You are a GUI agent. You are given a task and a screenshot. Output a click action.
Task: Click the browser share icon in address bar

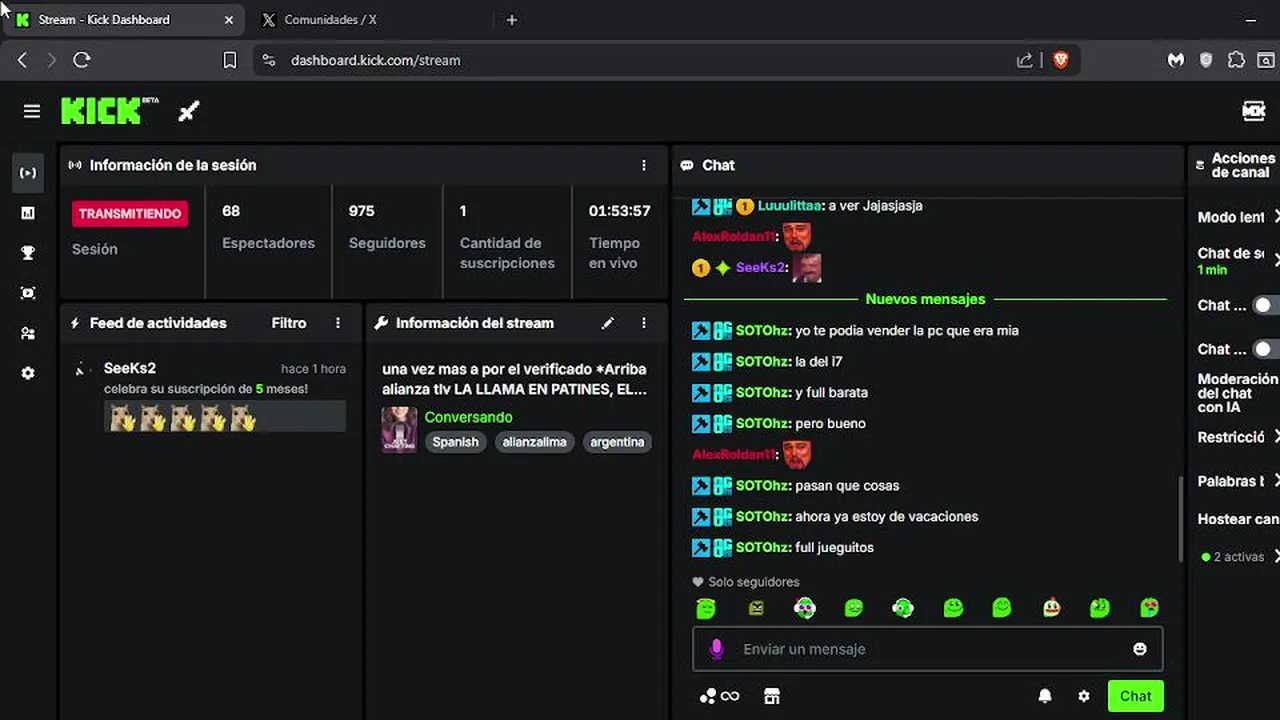click(1025, 60)
